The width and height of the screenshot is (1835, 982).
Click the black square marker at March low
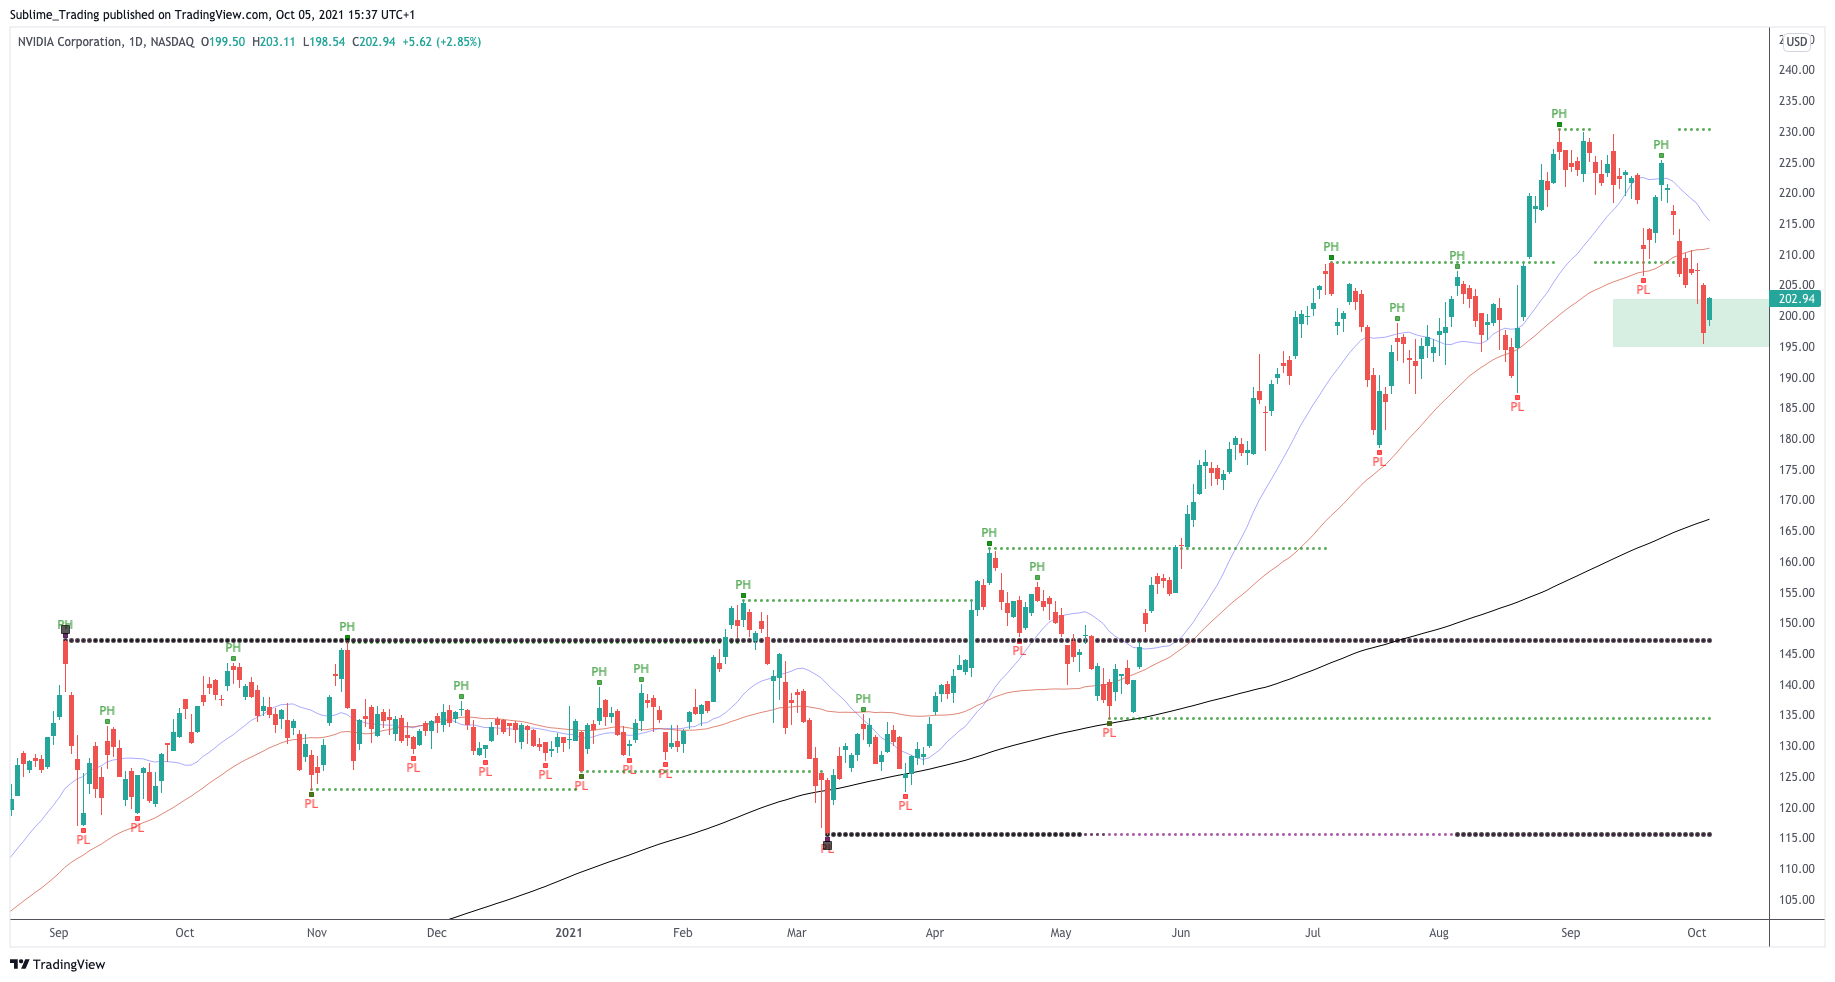pyautogui.click(x=827, y=845)
